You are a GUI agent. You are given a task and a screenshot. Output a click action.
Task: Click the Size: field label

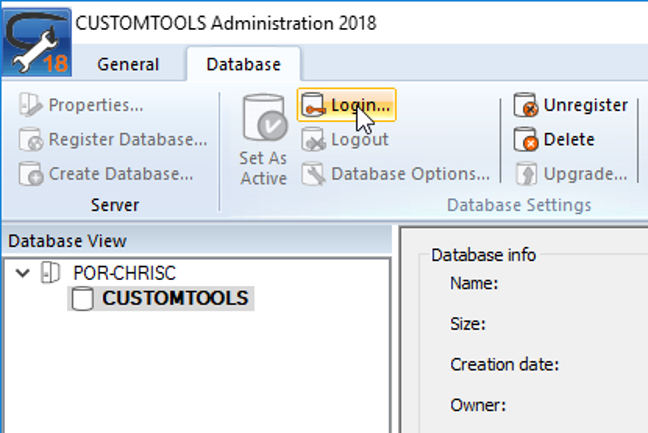click(468, 324)
